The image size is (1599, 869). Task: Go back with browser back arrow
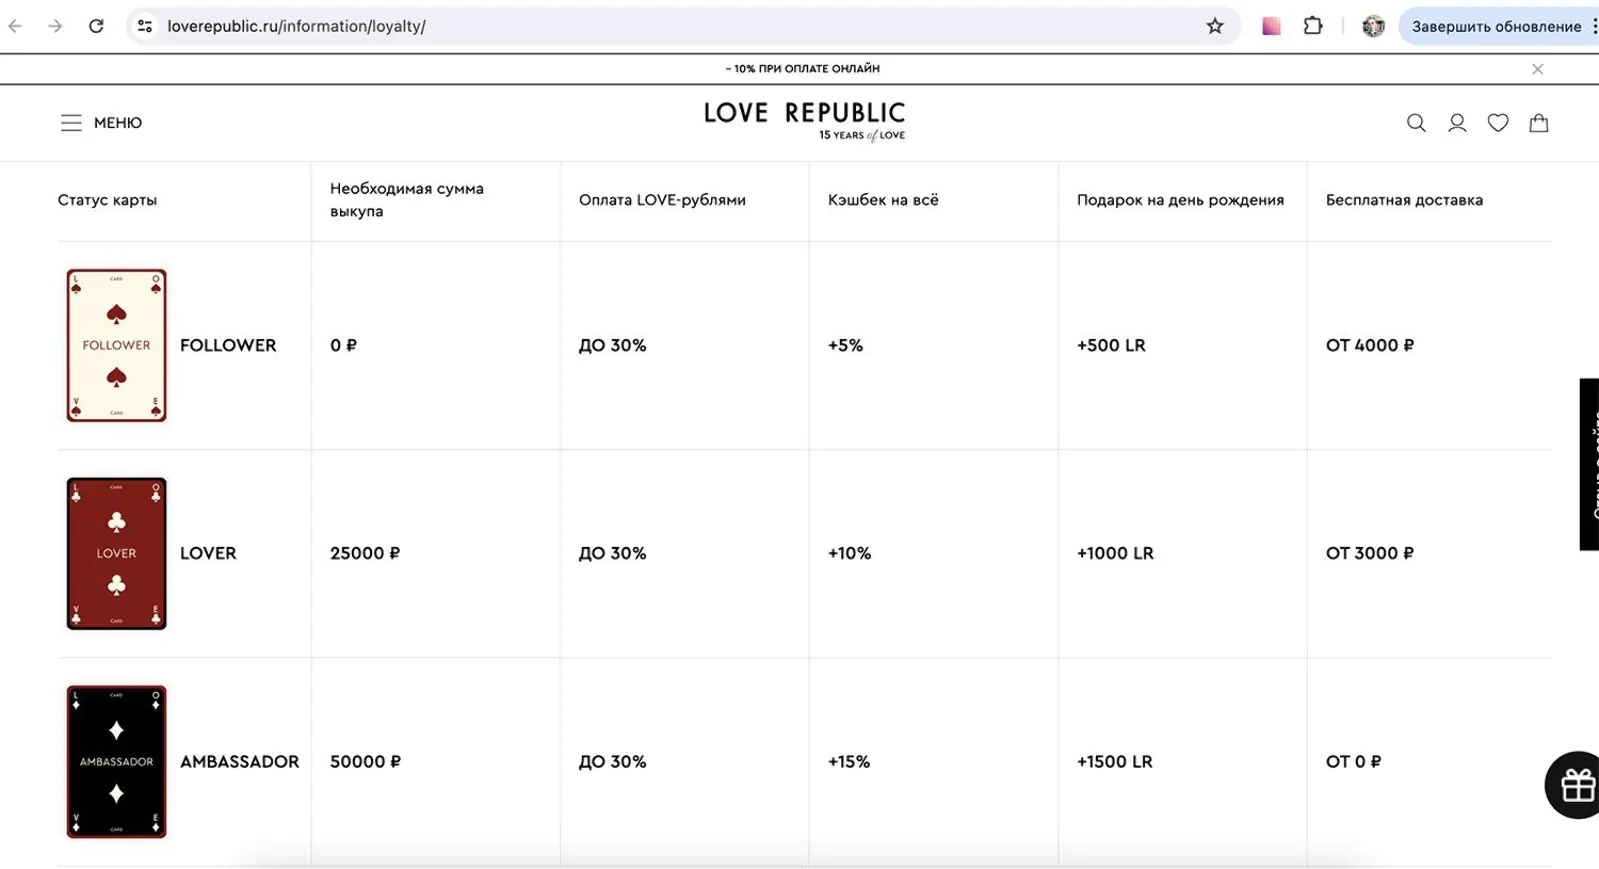pyautogui.click(x=15, y=26)
